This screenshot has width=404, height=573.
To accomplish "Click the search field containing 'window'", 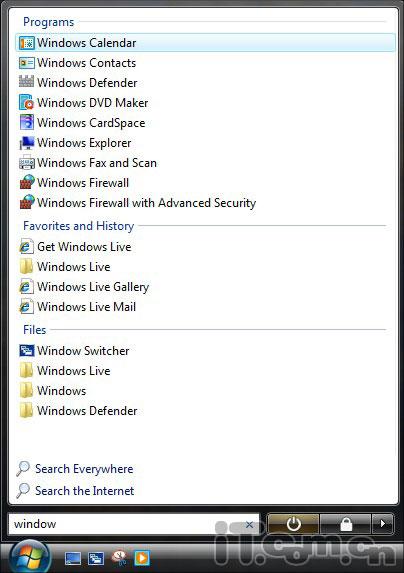I will 133,524.
